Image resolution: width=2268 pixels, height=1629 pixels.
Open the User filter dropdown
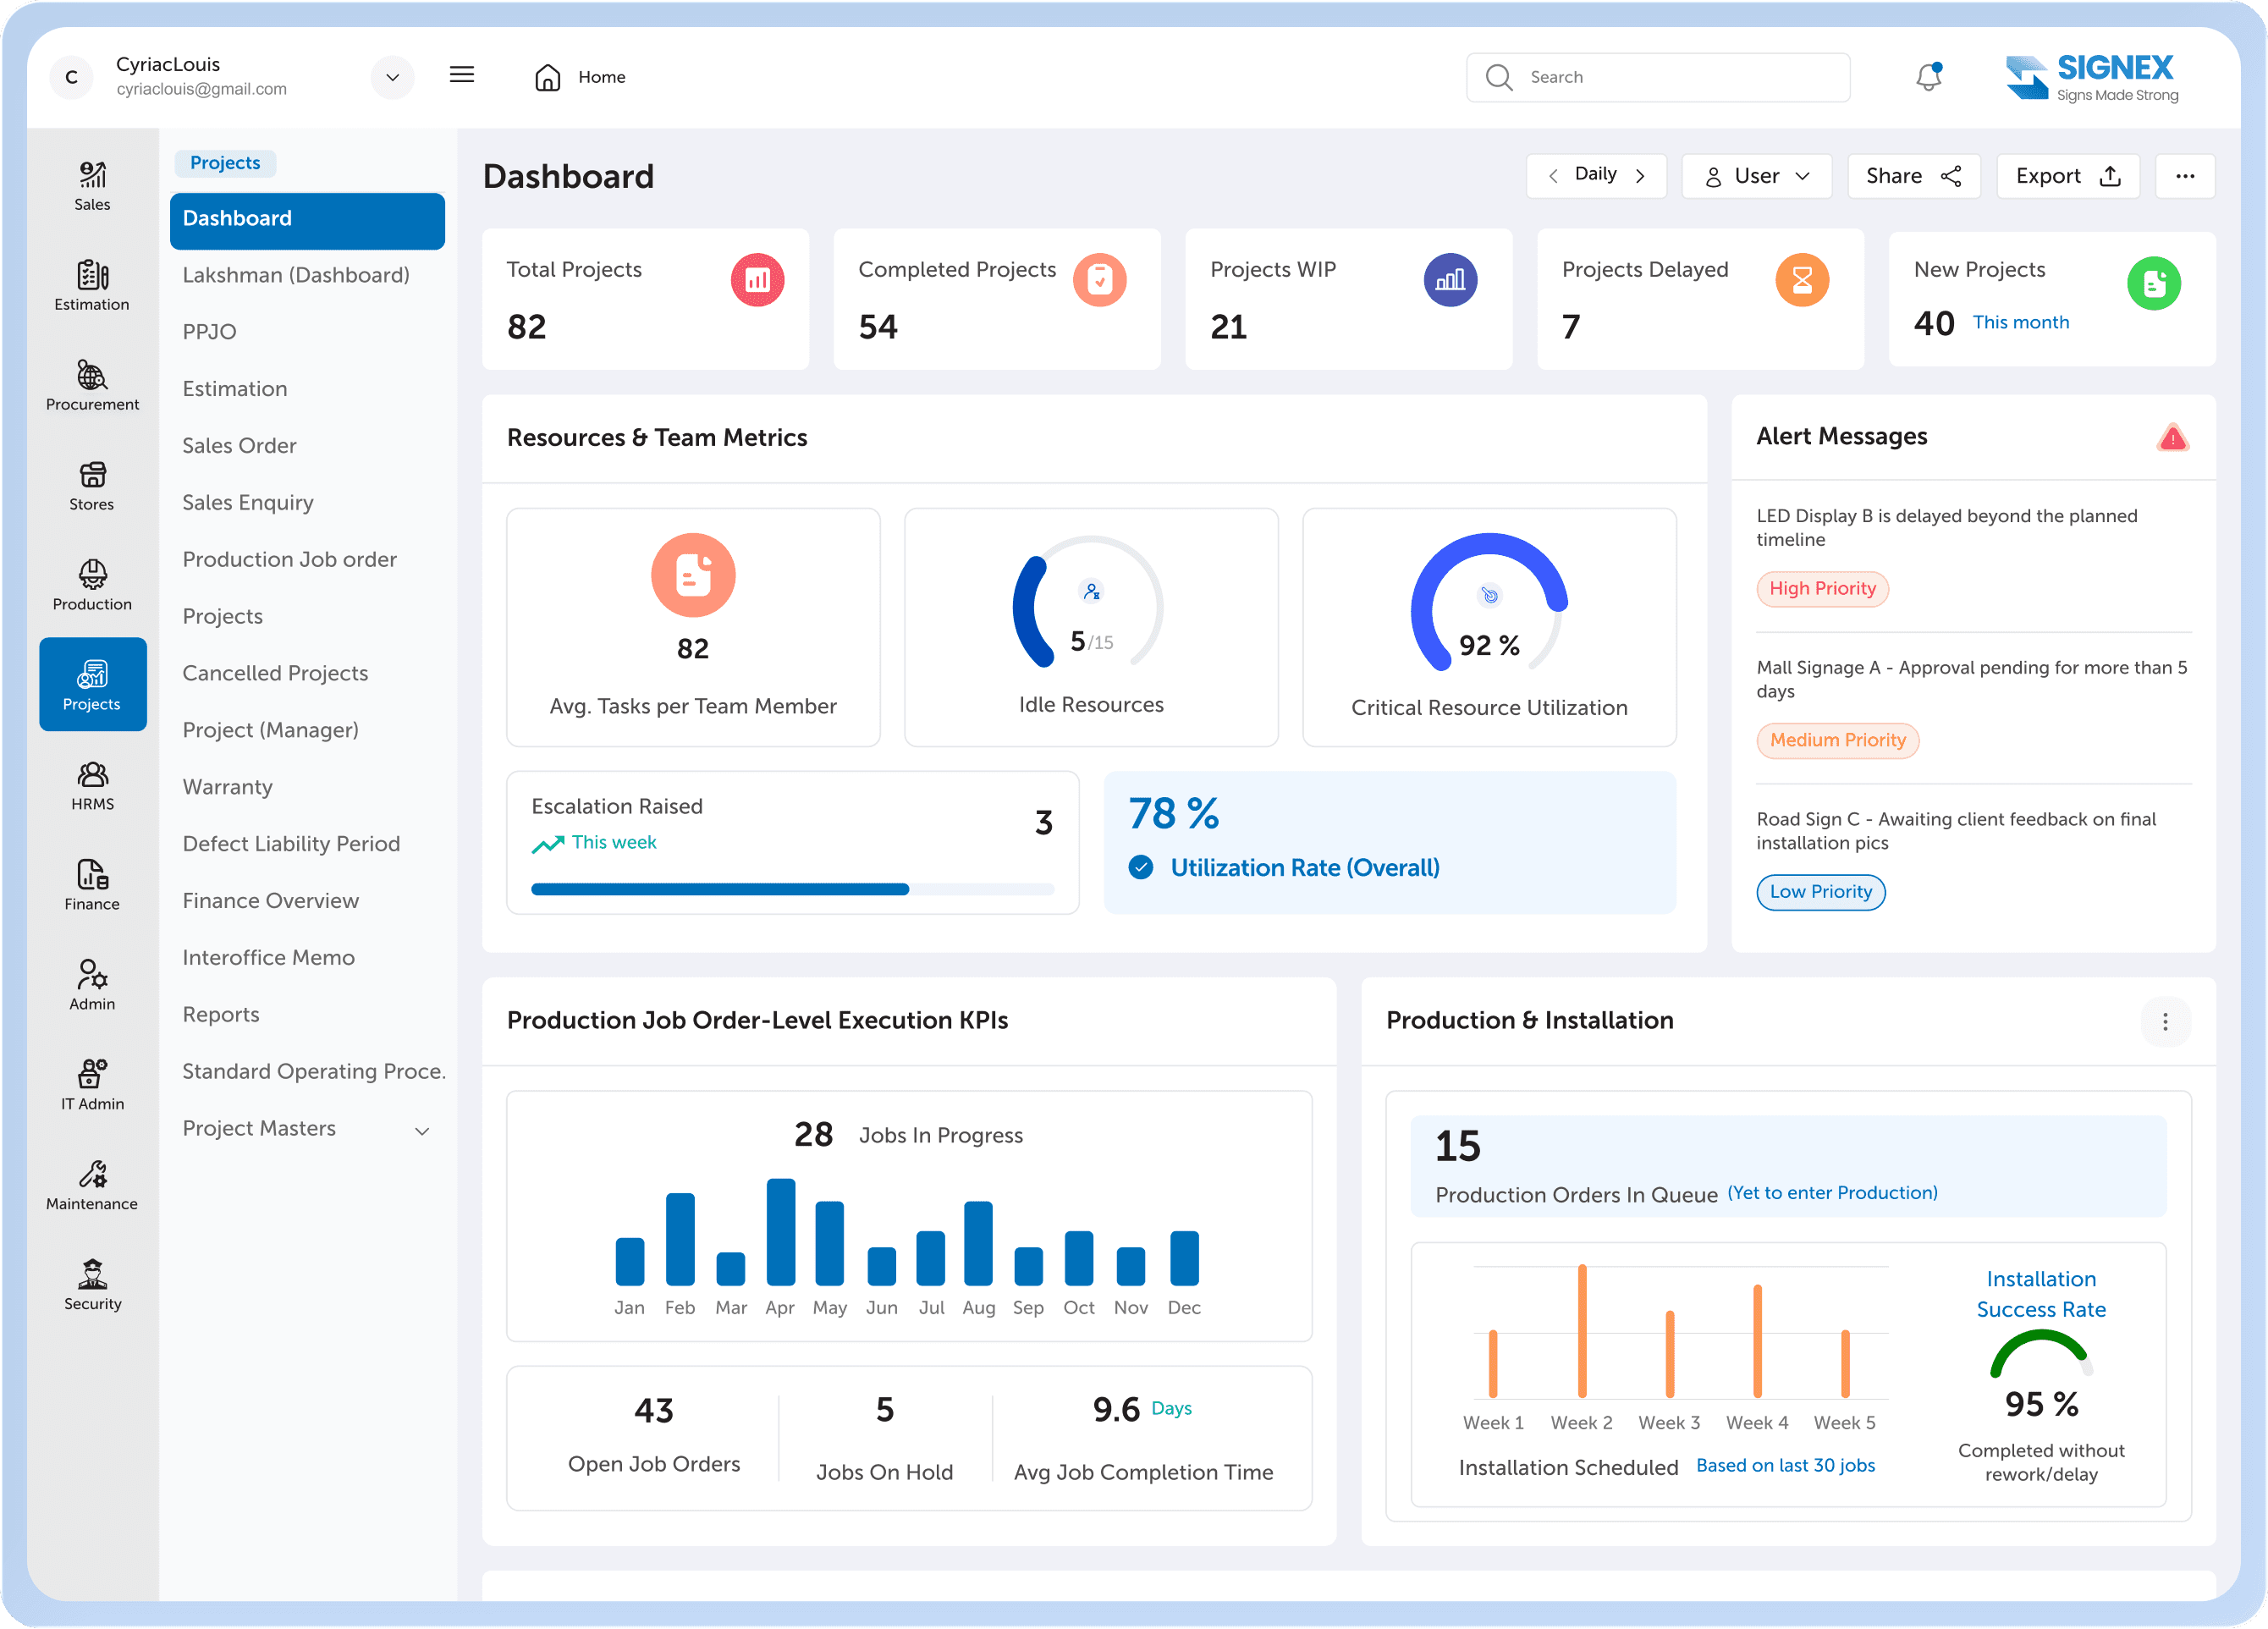point(1756,176)
